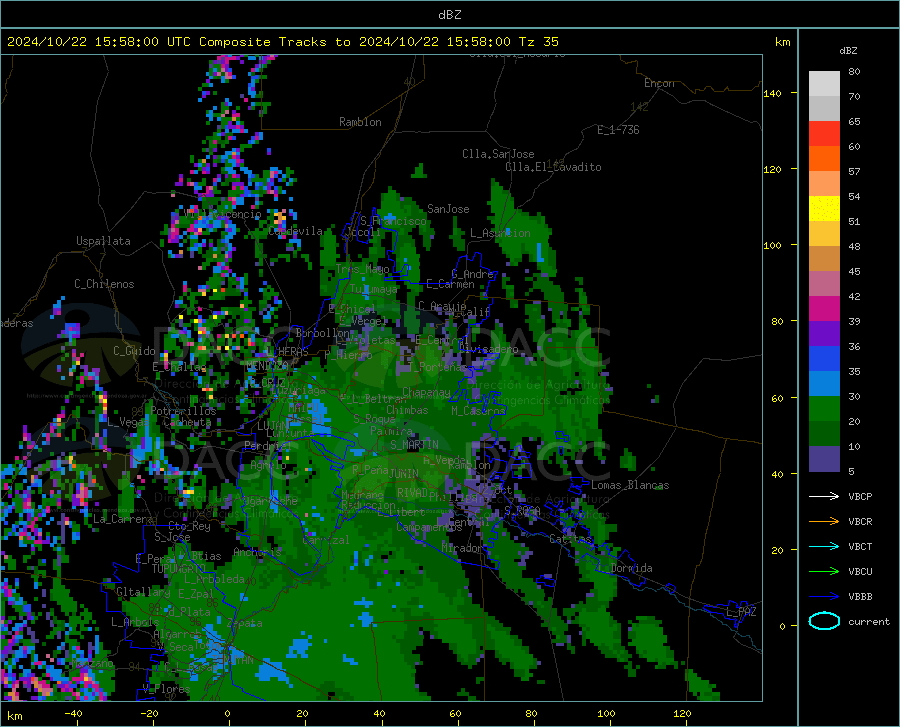Viewport: 900px width, 727px height.
Task: Select the tan 45-48 dBZ swatch
Action: [824, 259]
